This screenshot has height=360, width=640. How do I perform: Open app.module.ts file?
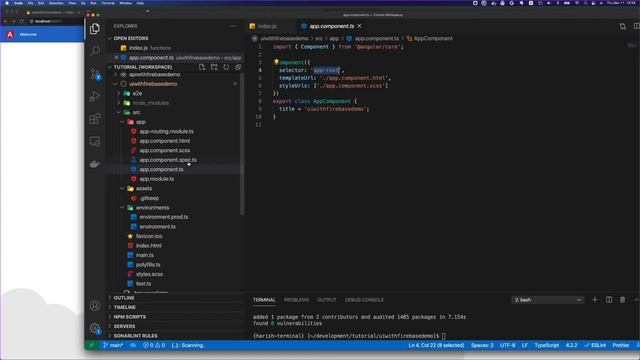click(157, 179)
